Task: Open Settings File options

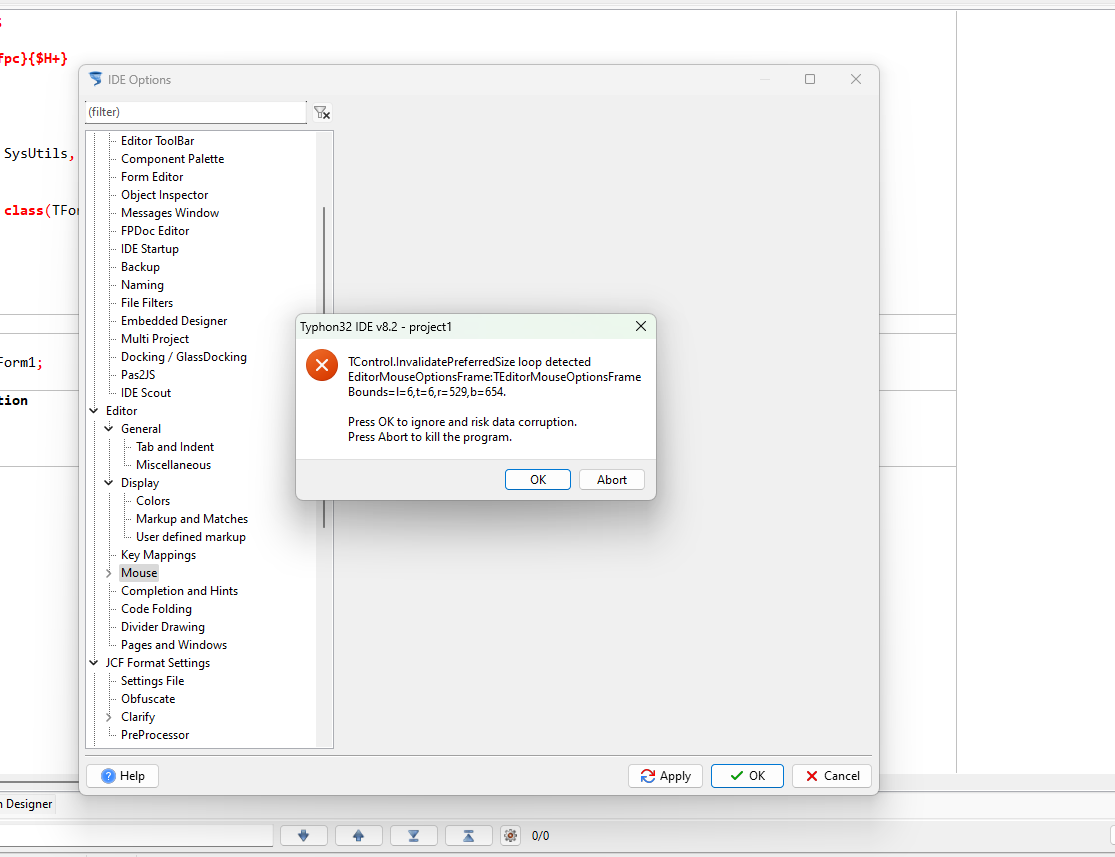Action: point(152,681)
